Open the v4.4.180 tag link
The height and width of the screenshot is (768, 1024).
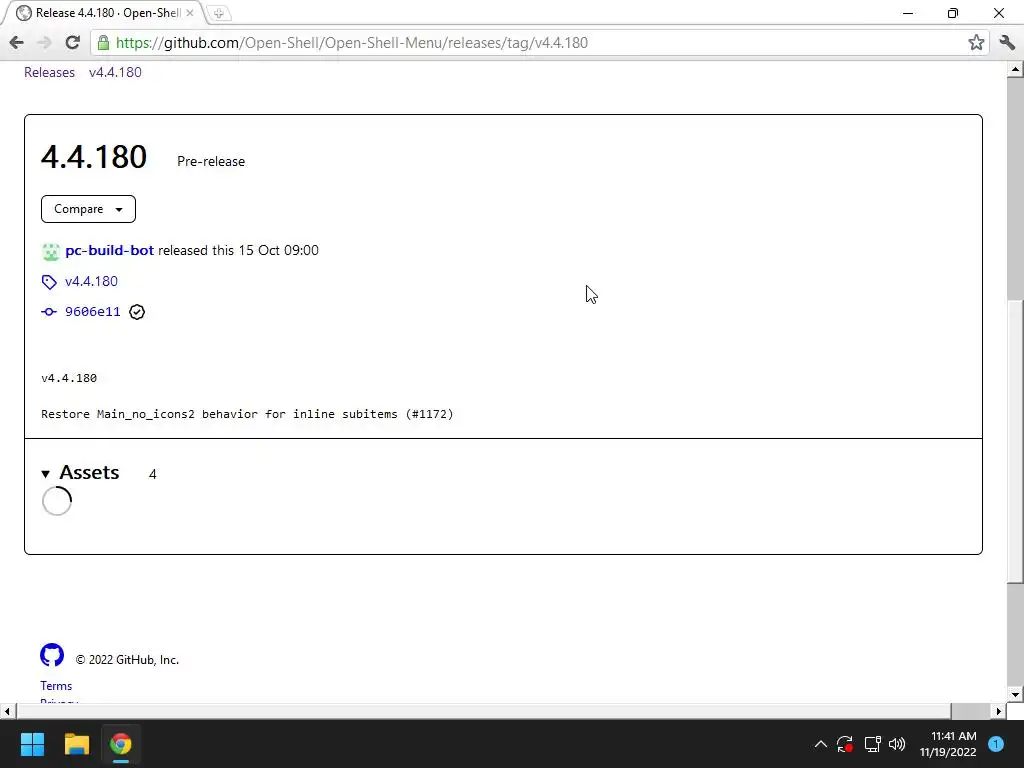(91, 281)
